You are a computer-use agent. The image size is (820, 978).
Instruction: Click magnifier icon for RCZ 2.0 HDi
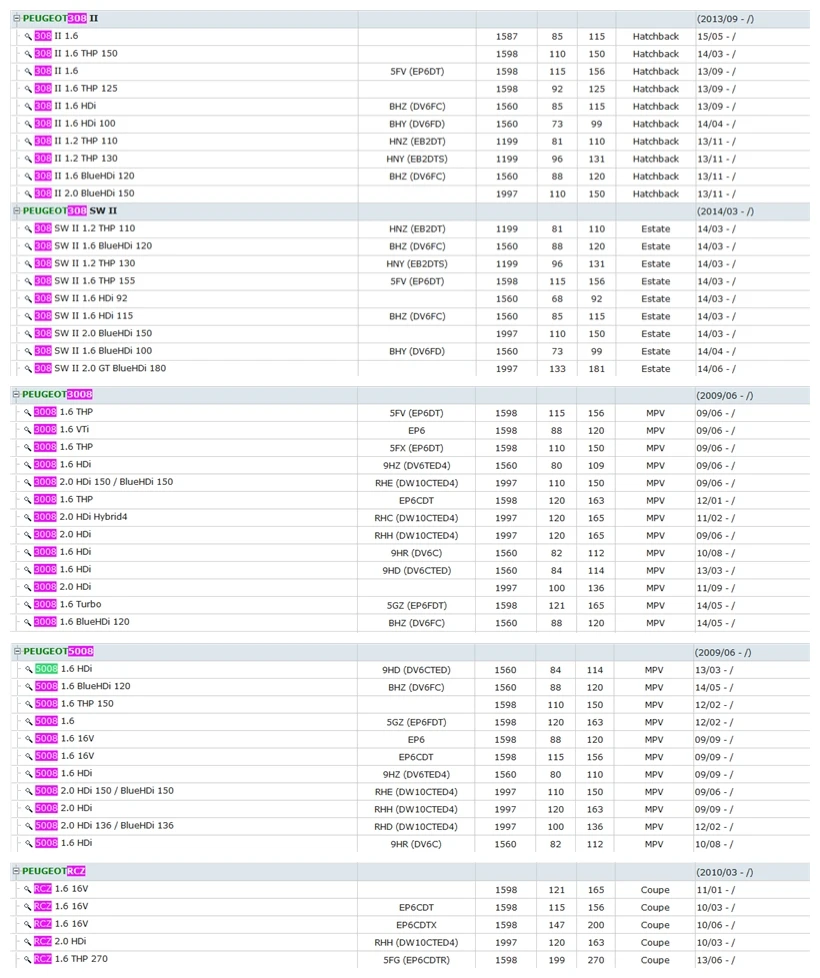[27, 942]
